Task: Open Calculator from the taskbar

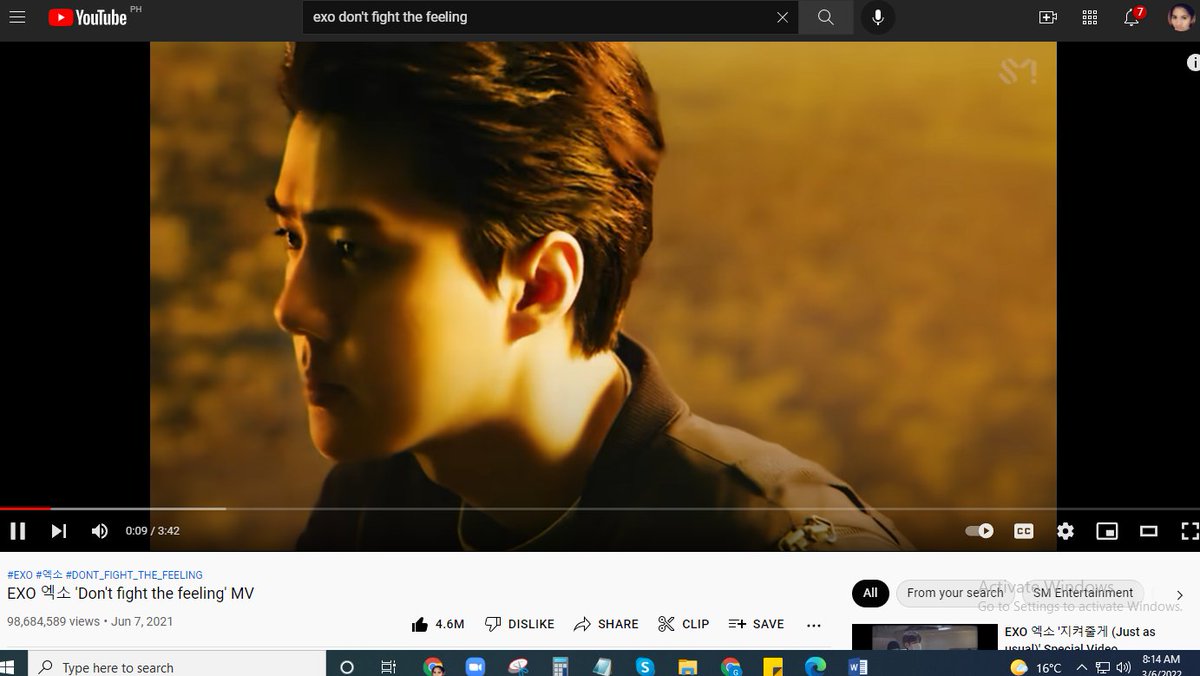Action: click(x=560, y=667)
